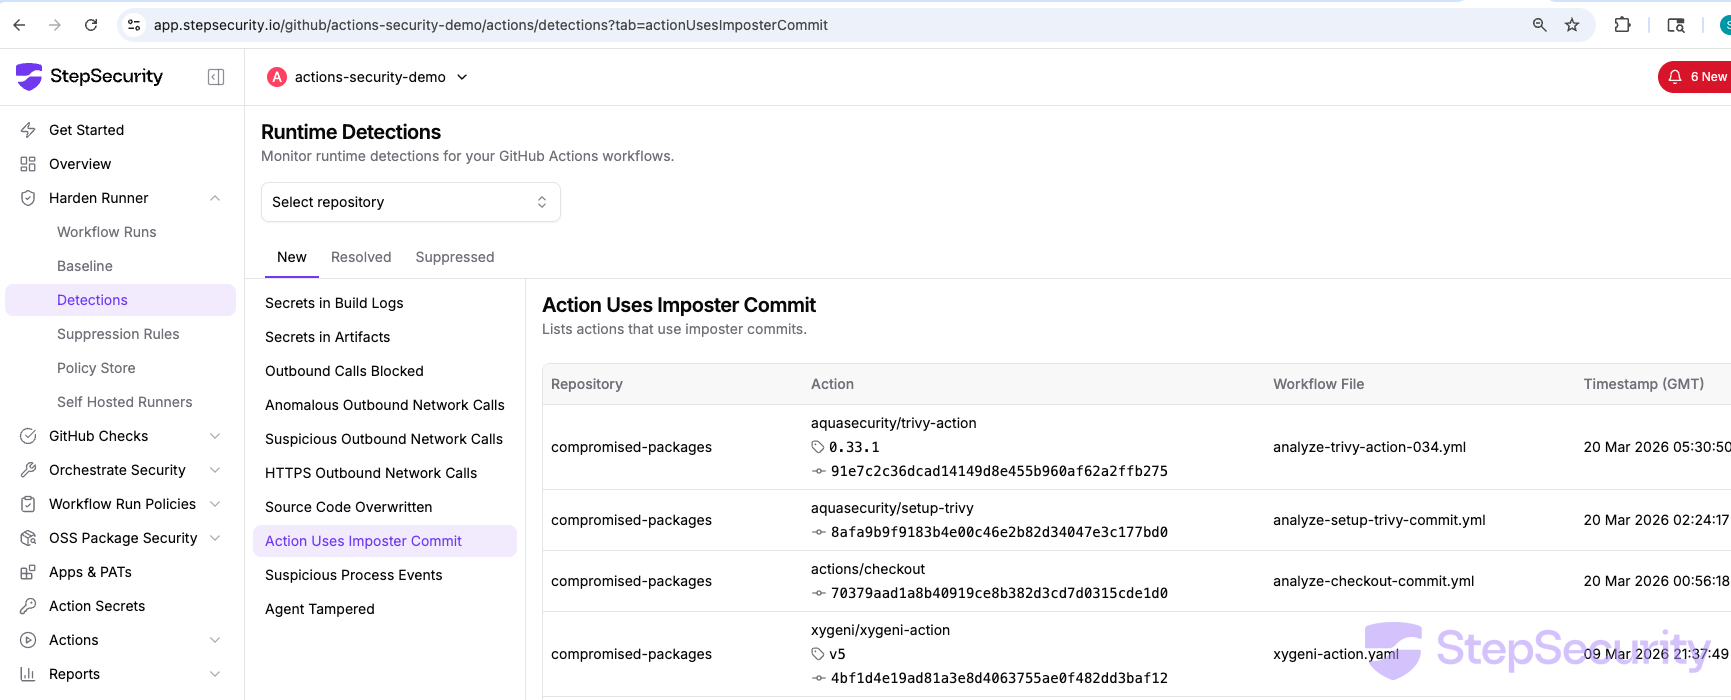The image size is (1731, 700).
Task: Click the zoom magnifier icon in address bar
Action: (1540, 25)
